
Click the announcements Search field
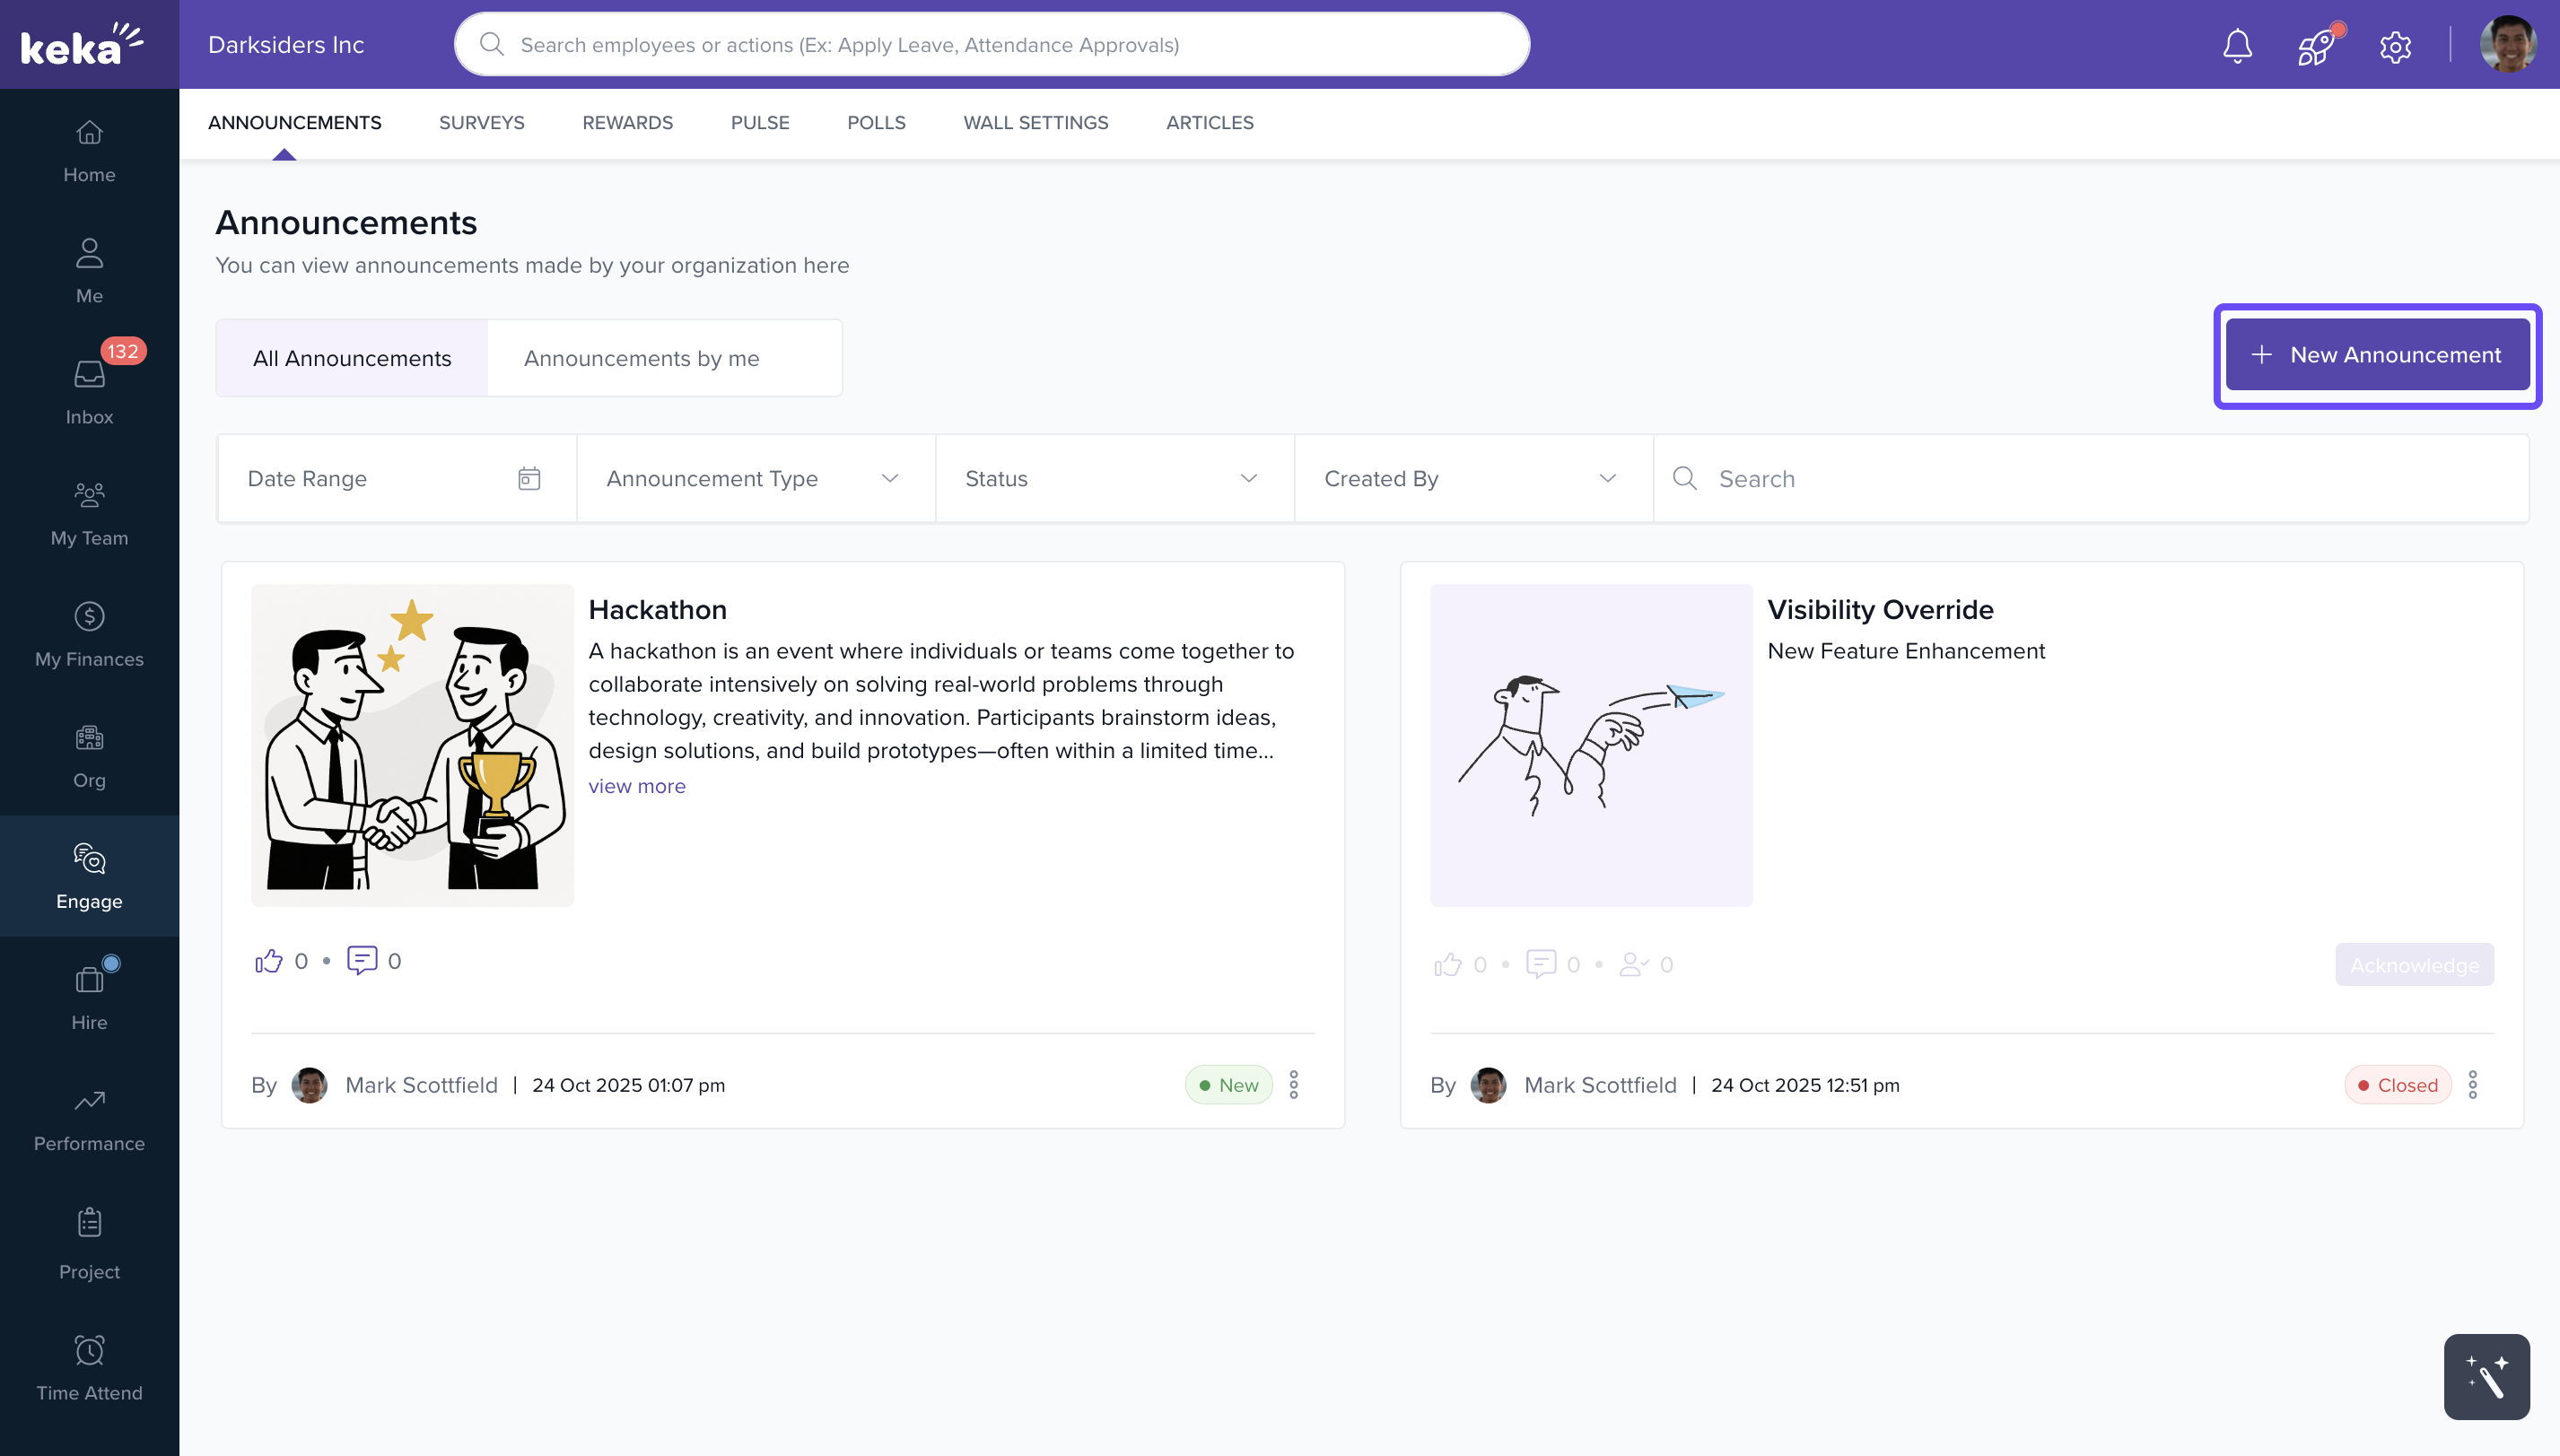point(2100,479)
